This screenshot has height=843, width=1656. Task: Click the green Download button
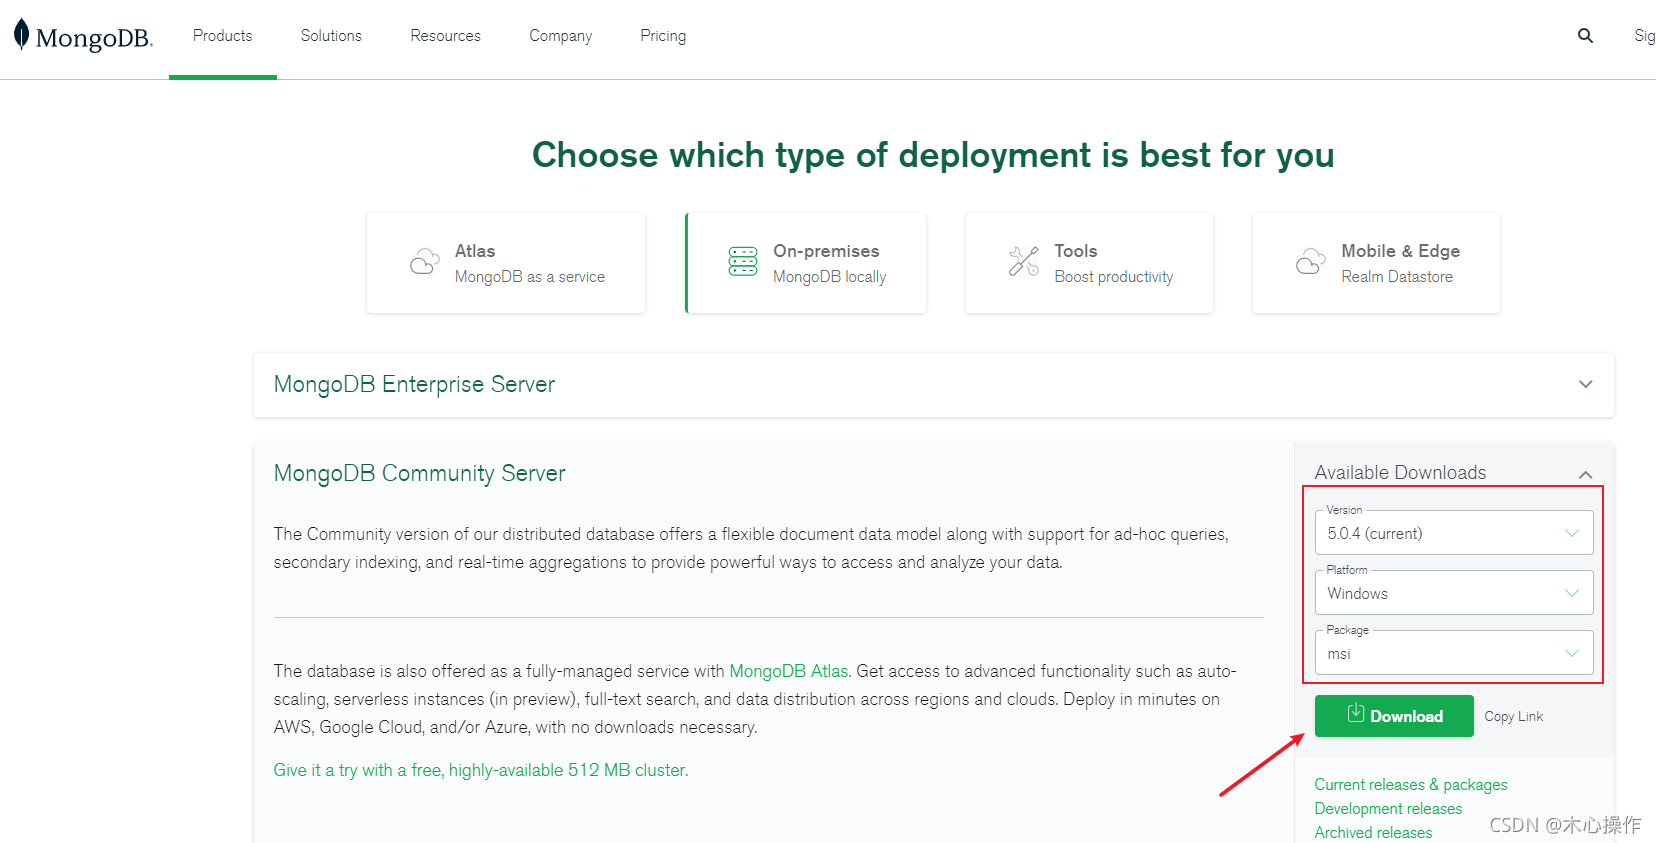(1394, 716)
